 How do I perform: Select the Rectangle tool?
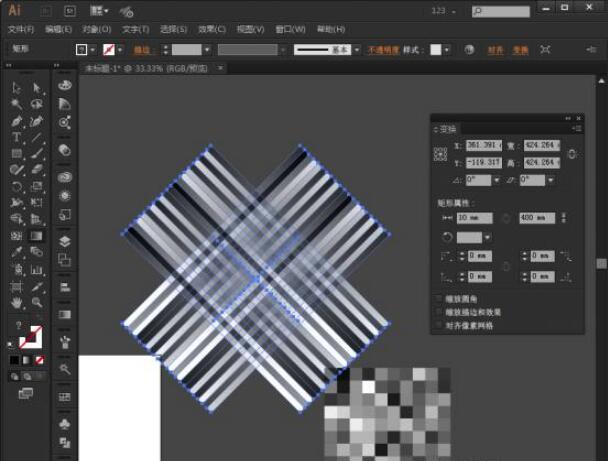point(16,154)
